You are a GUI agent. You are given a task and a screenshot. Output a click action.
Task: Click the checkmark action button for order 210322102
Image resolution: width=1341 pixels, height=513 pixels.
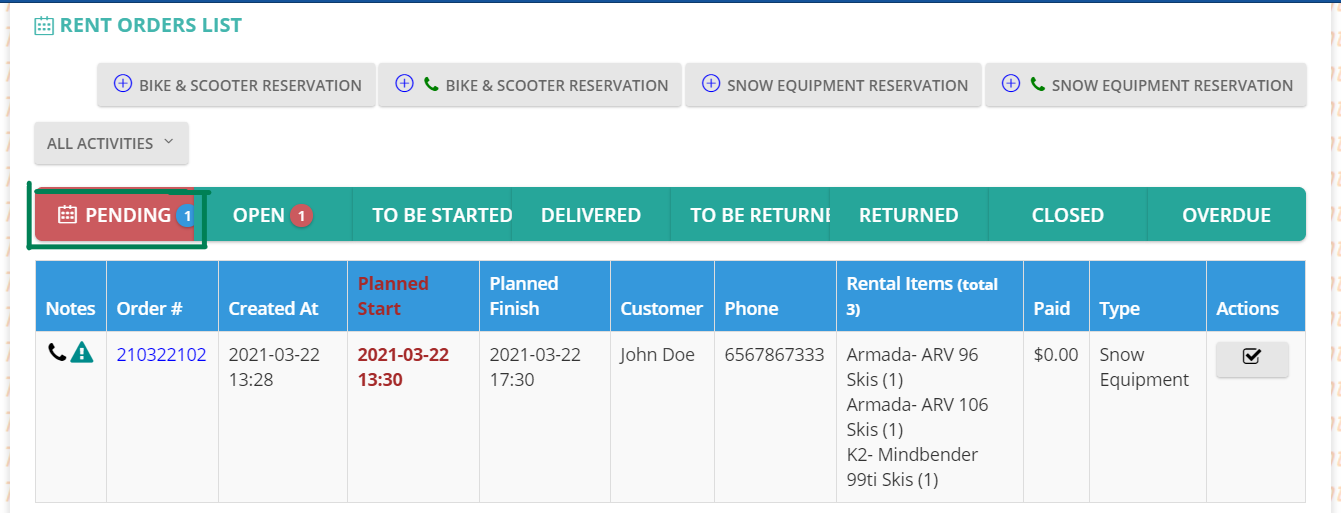pyautogui.click(x=1252, y=359)
